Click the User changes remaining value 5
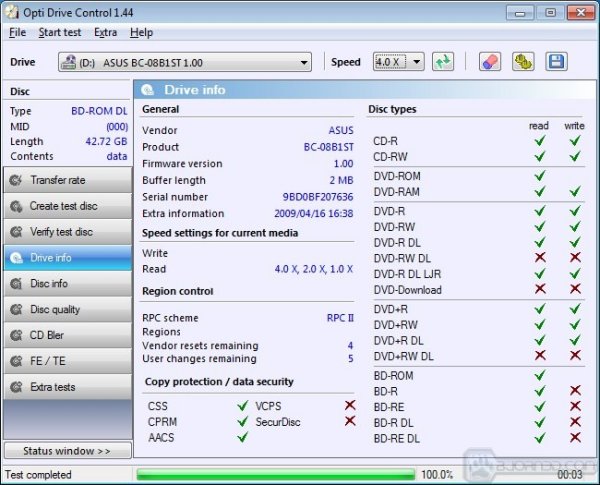600x485 pixels. [x=351, y=359]
